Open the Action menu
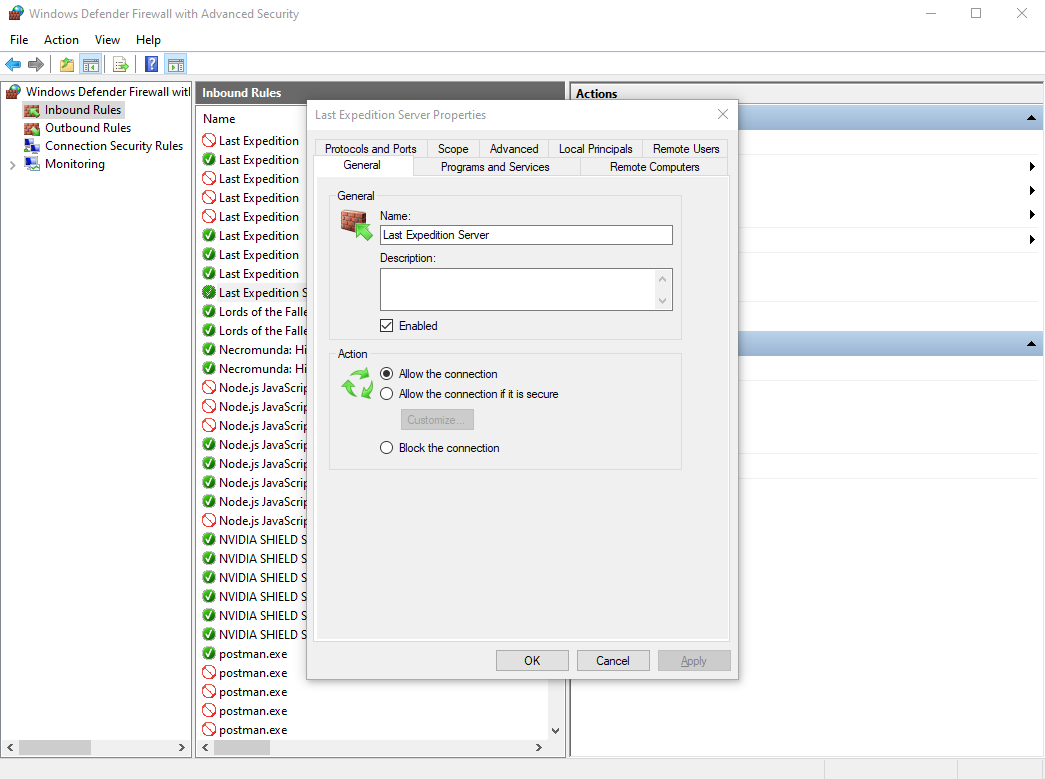The height and width of the screenshot is (779, 1045). pyautogui.click(x=61, y=40)
